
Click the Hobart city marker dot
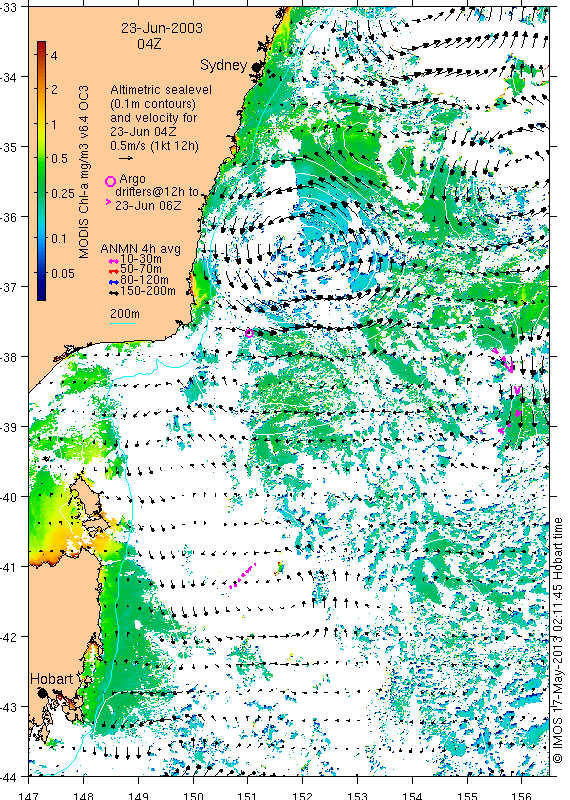tap(42, 693)
